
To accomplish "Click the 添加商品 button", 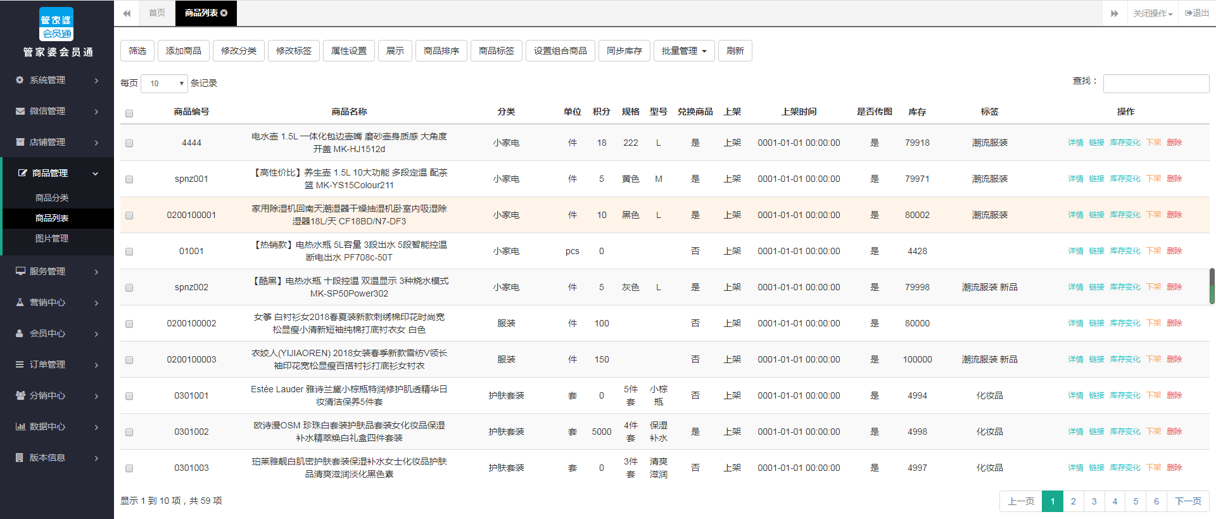I will tap(184, 51).
